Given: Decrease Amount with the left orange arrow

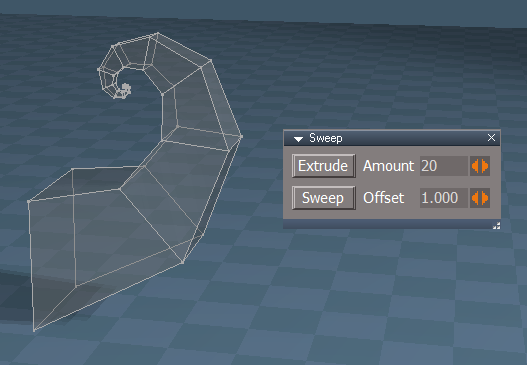Looking at the screenshot, I should point(475,166).
